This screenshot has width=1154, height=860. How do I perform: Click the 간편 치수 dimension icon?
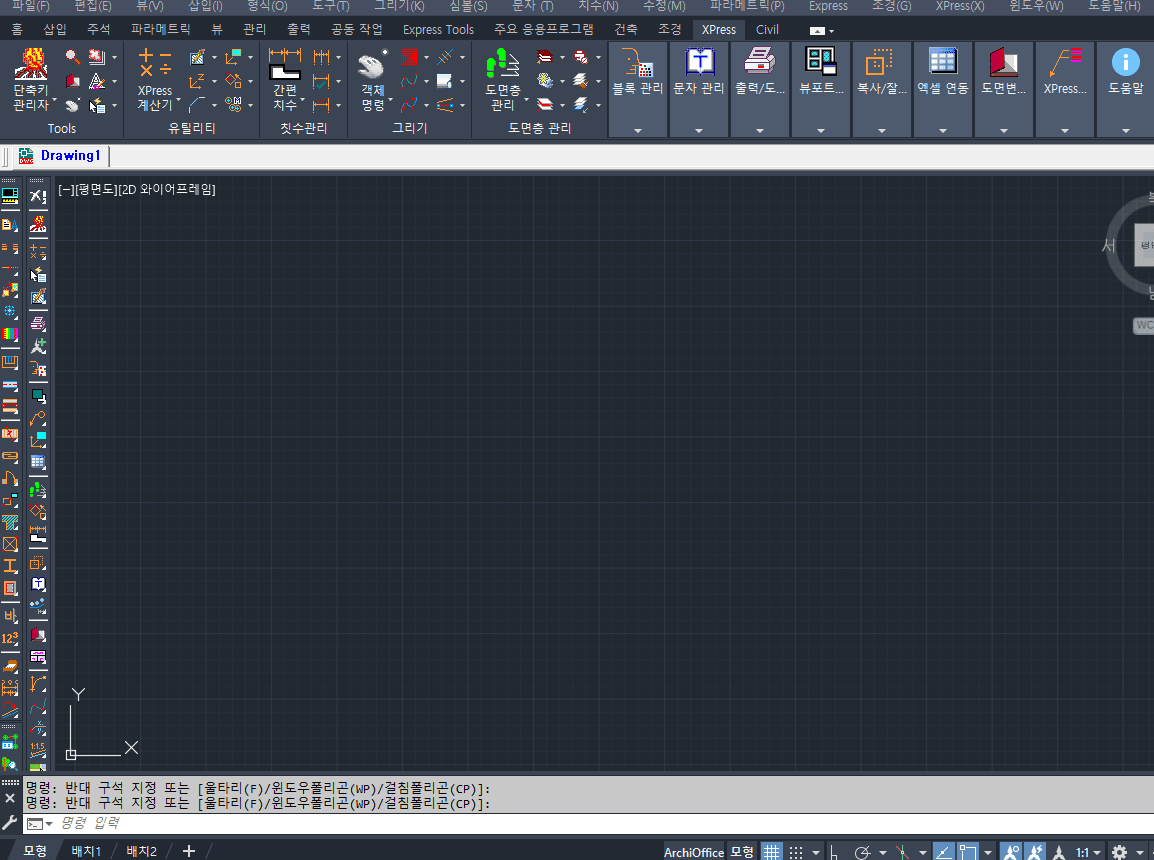(x=285, y=78)
